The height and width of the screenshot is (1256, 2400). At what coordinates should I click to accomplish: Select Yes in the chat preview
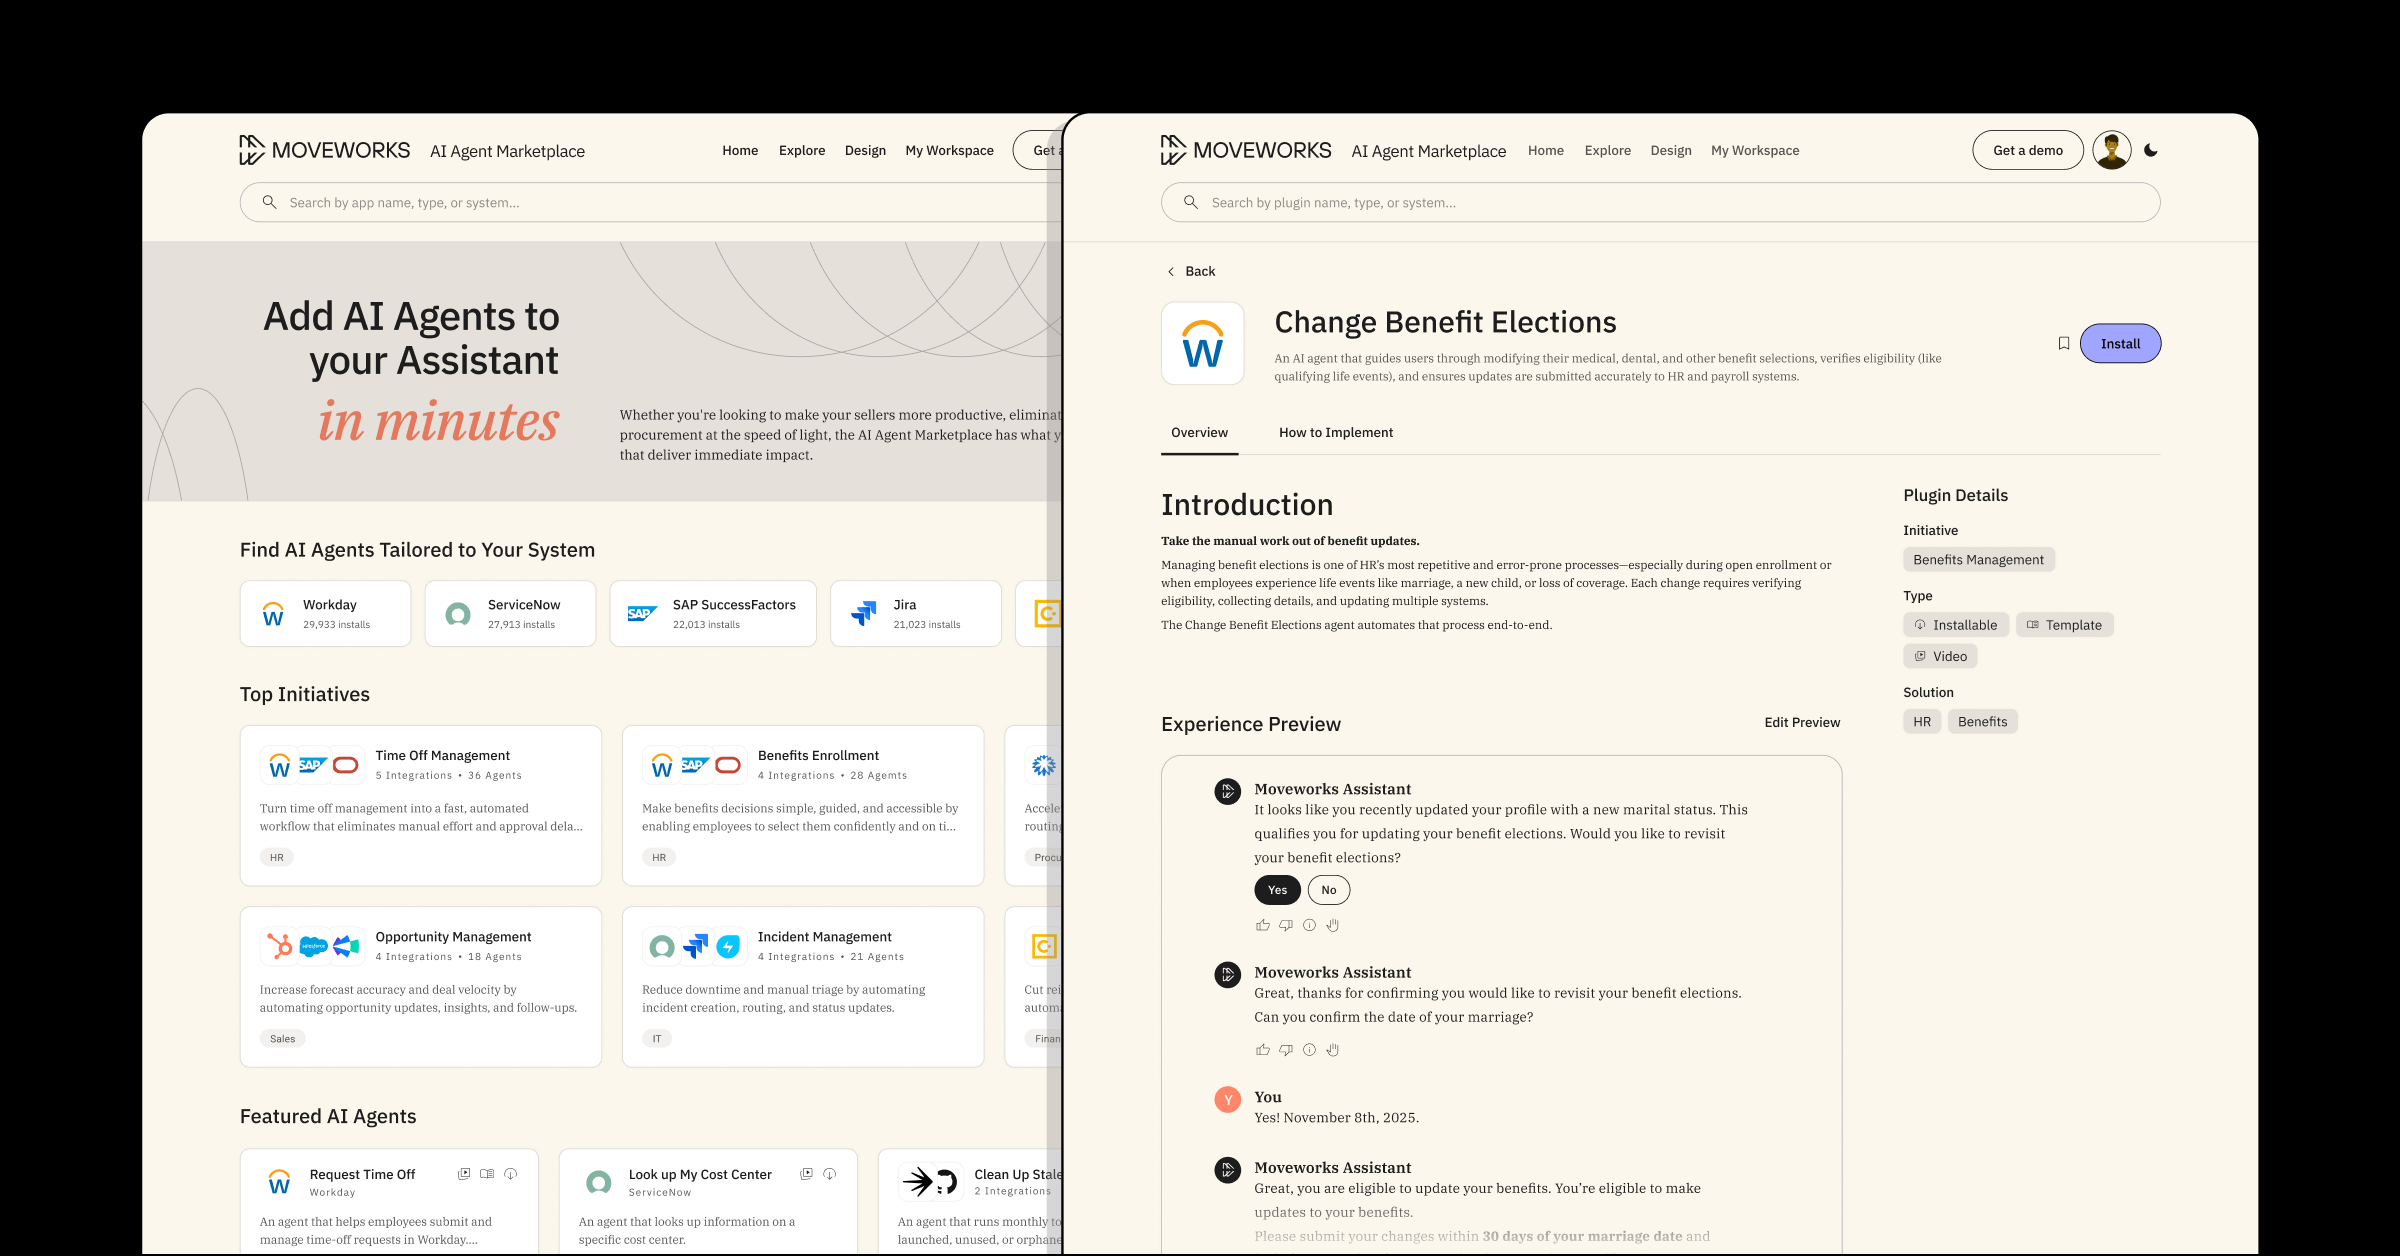coord(1277,890)
